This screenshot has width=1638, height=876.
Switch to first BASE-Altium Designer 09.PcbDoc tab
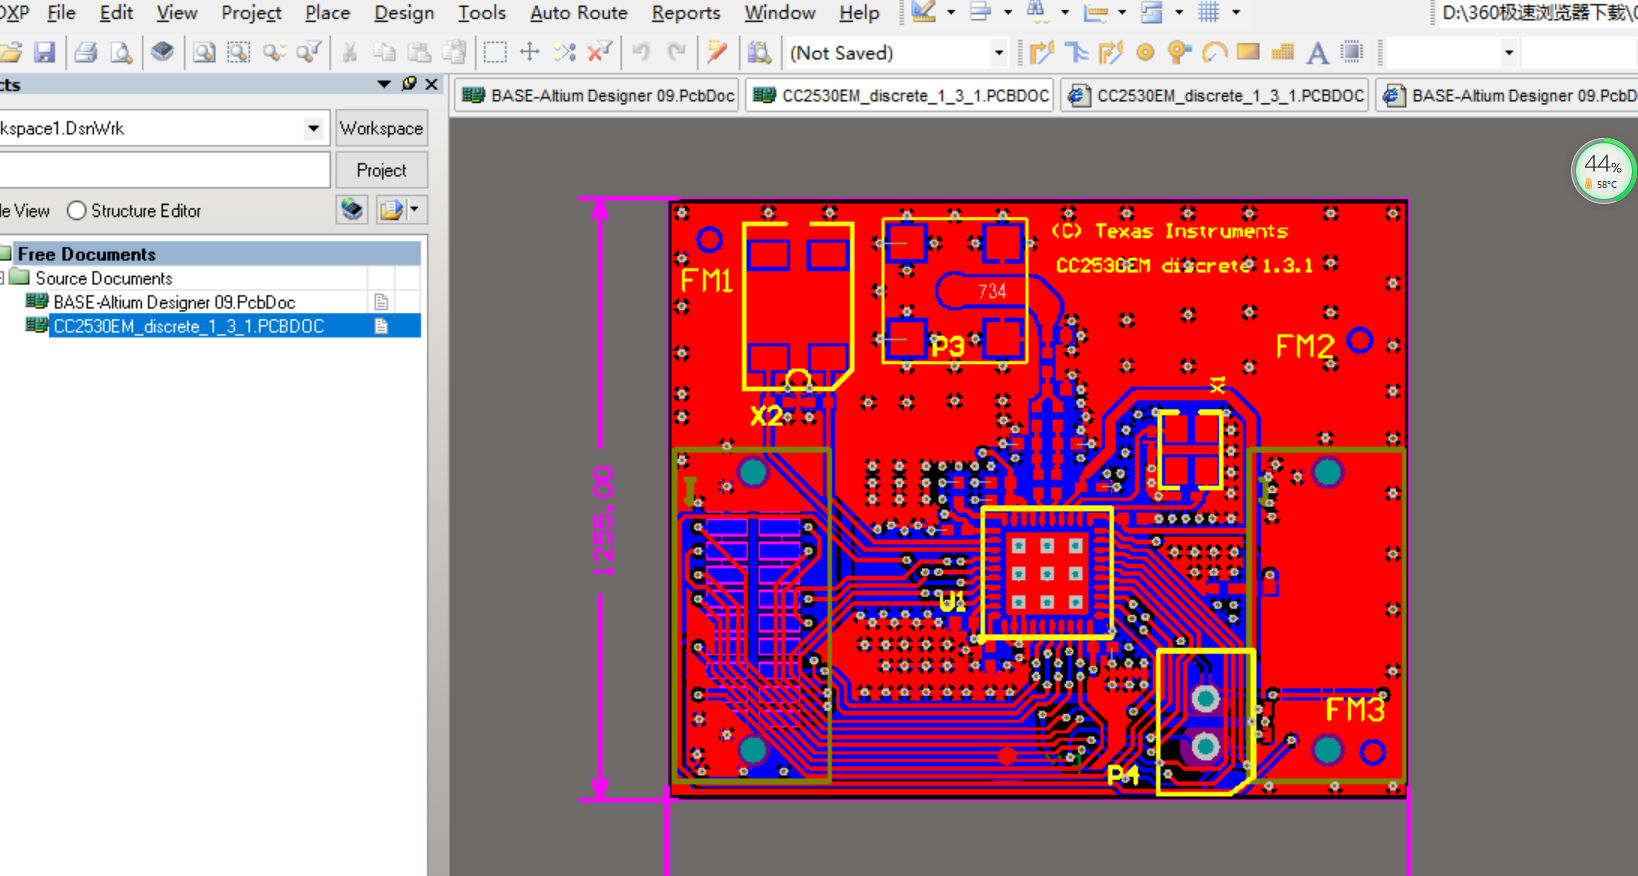click(598, 95)
